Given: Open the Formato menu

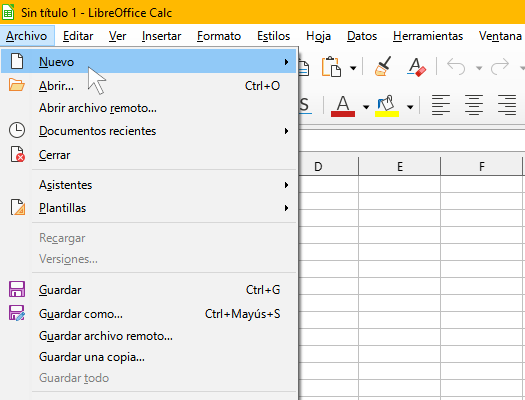Looking at the screenshot, I should tap(219, 36).
